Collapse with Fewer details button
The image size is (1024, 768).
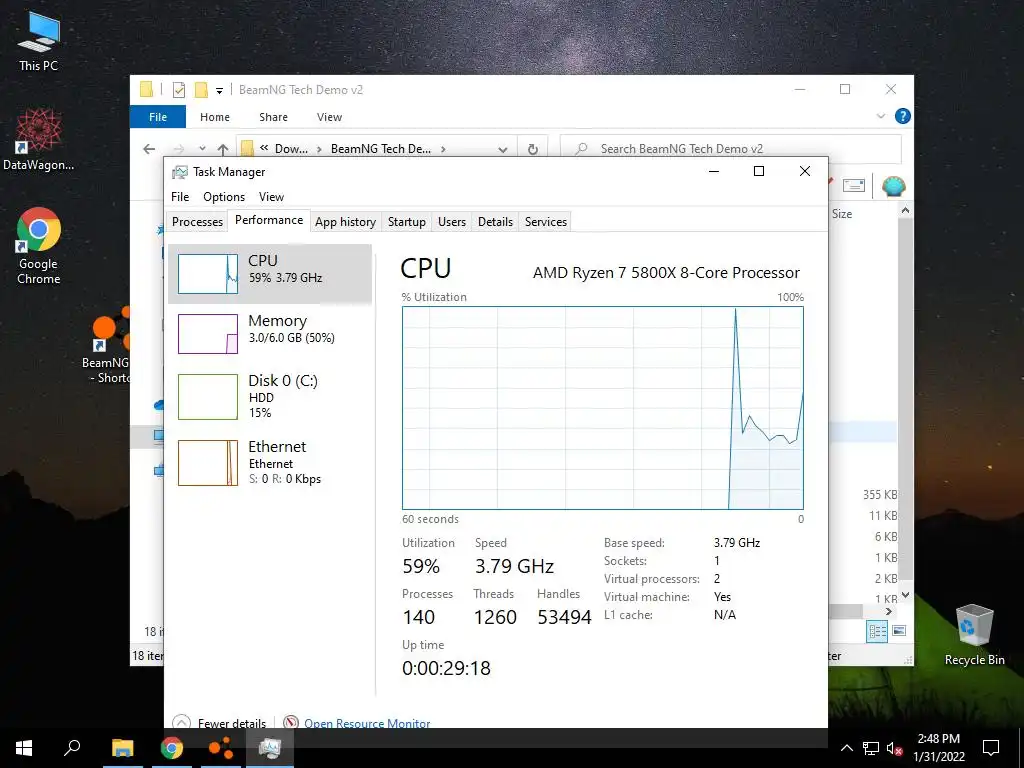click(x=219, y=723)
